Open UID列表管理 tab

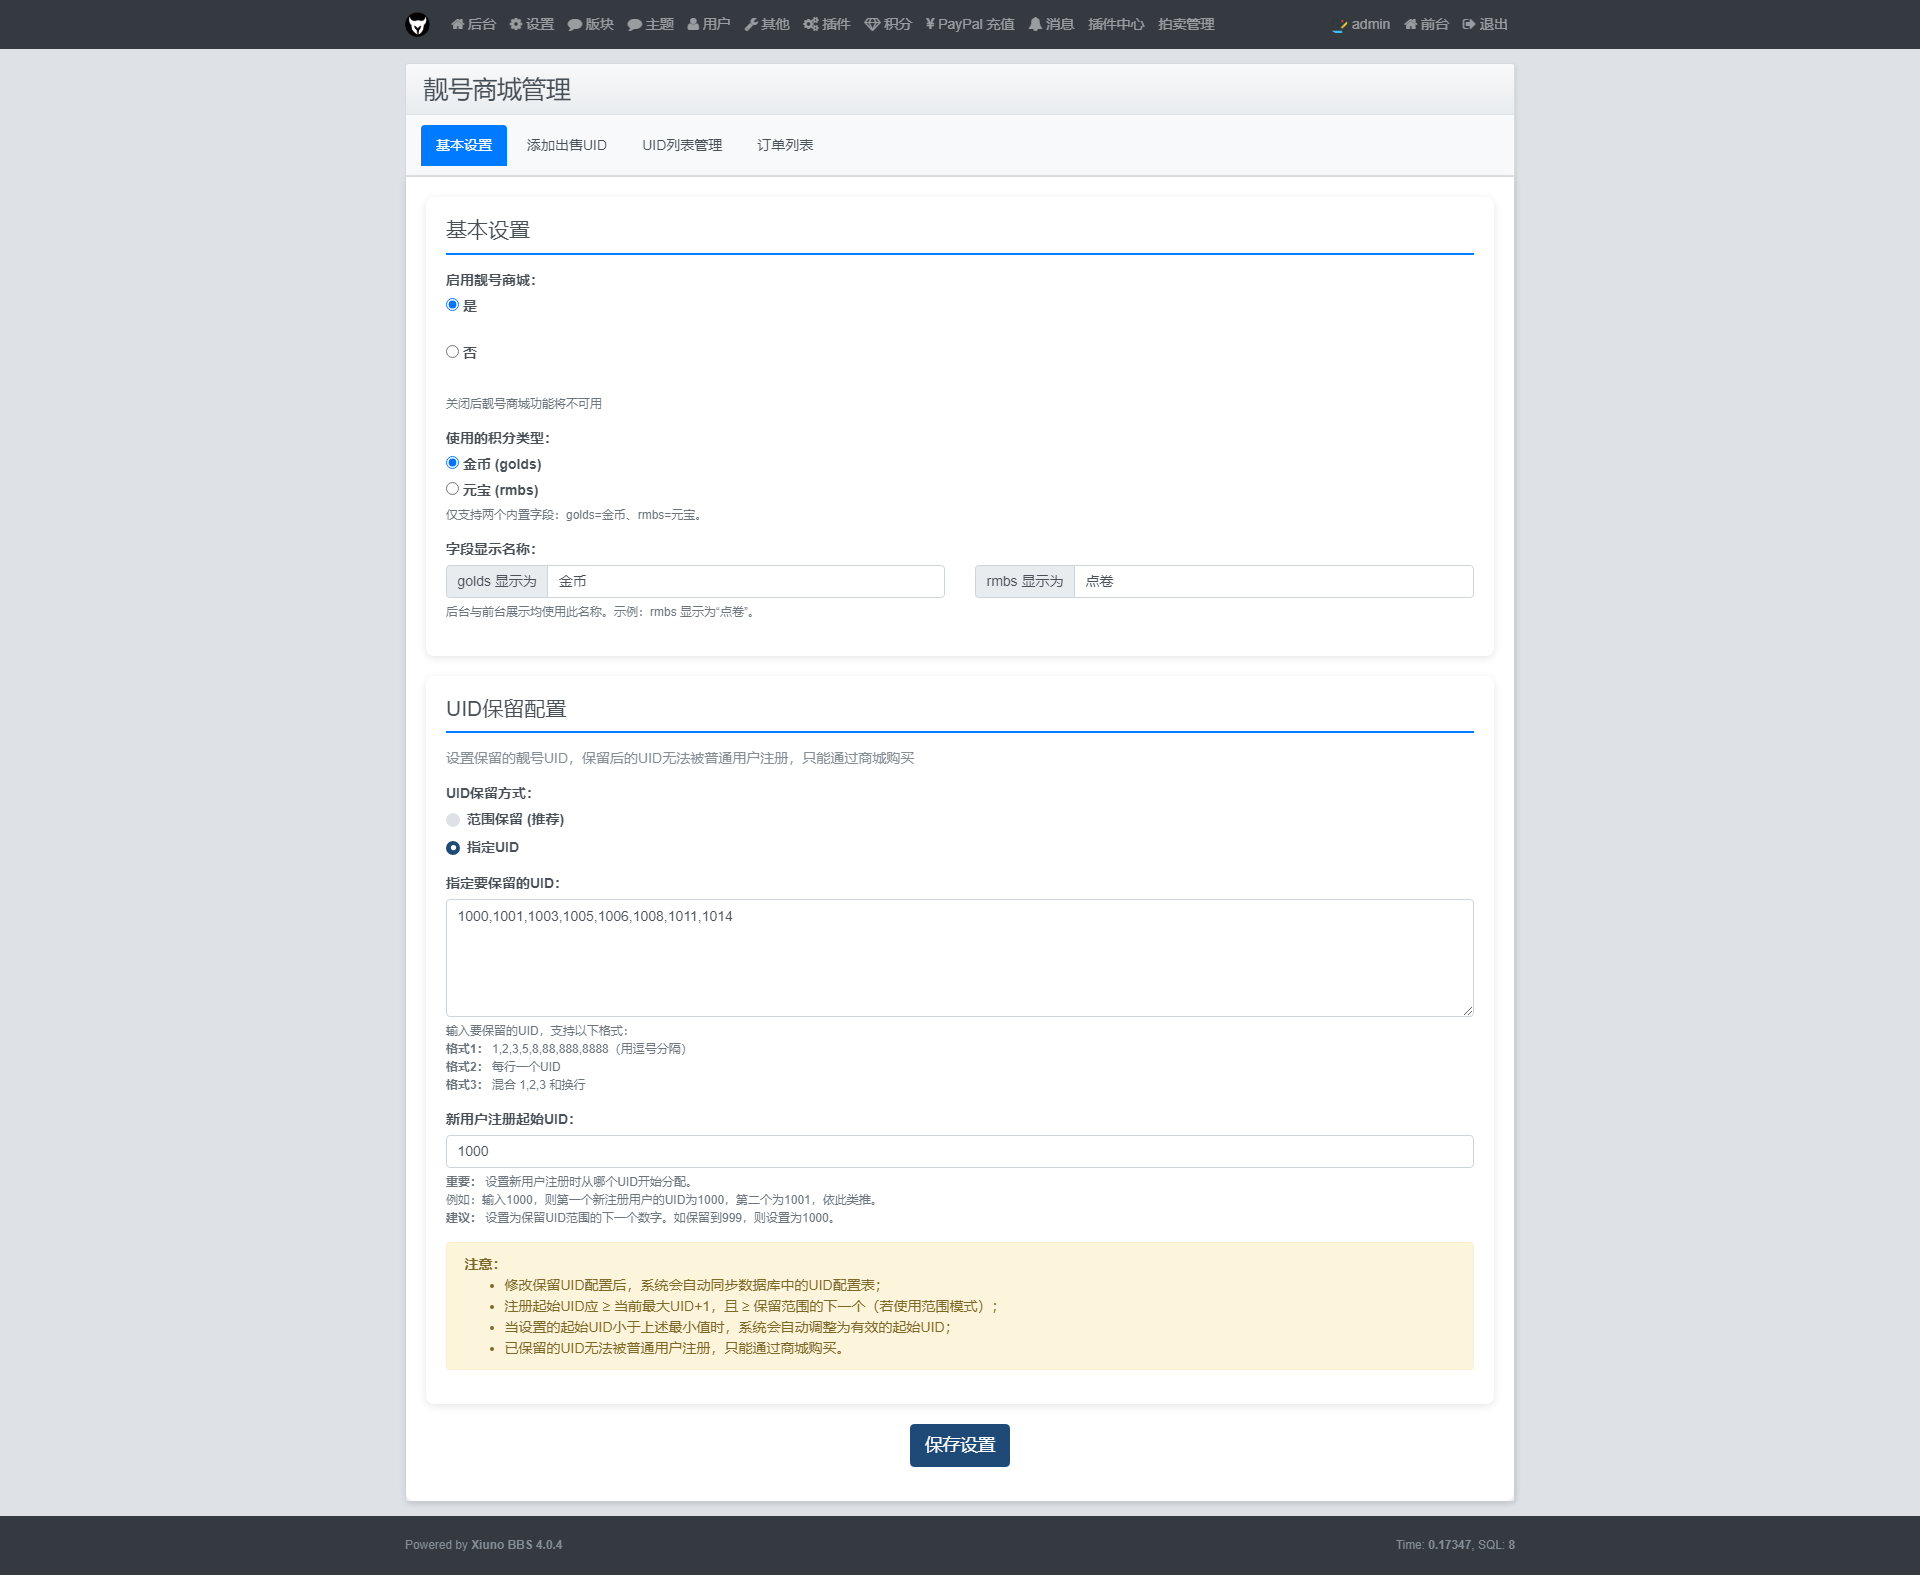pos(682,145)
